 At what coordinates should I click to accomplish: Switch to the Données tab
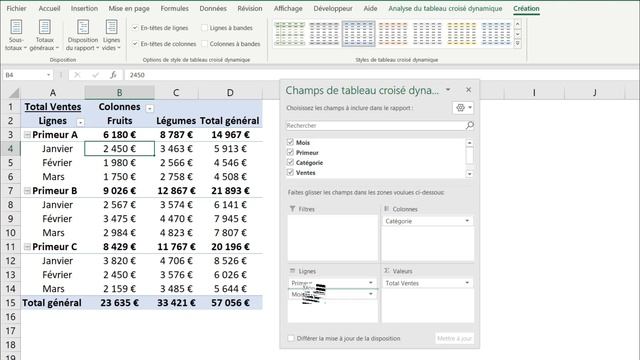tap(213, 8)
